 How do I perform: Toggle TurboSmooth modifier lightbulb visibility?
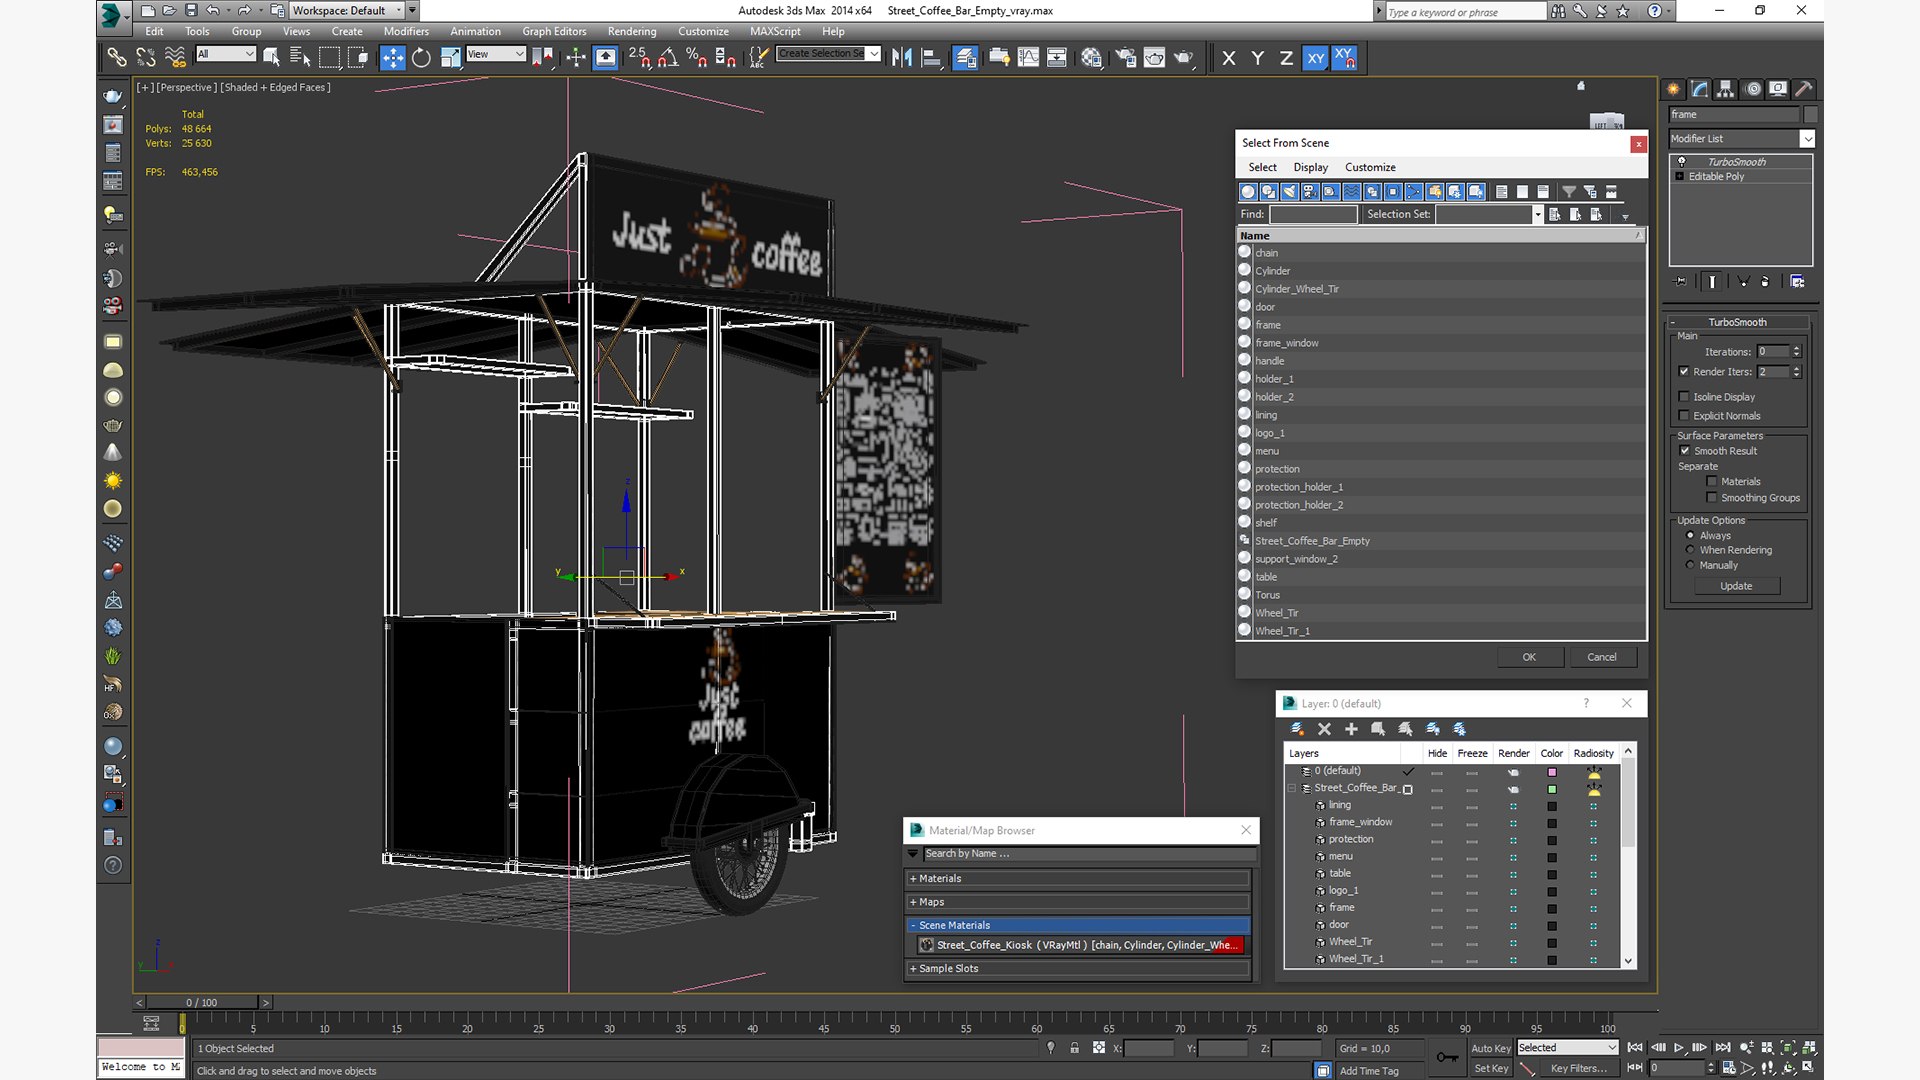tap(1681, 162)
